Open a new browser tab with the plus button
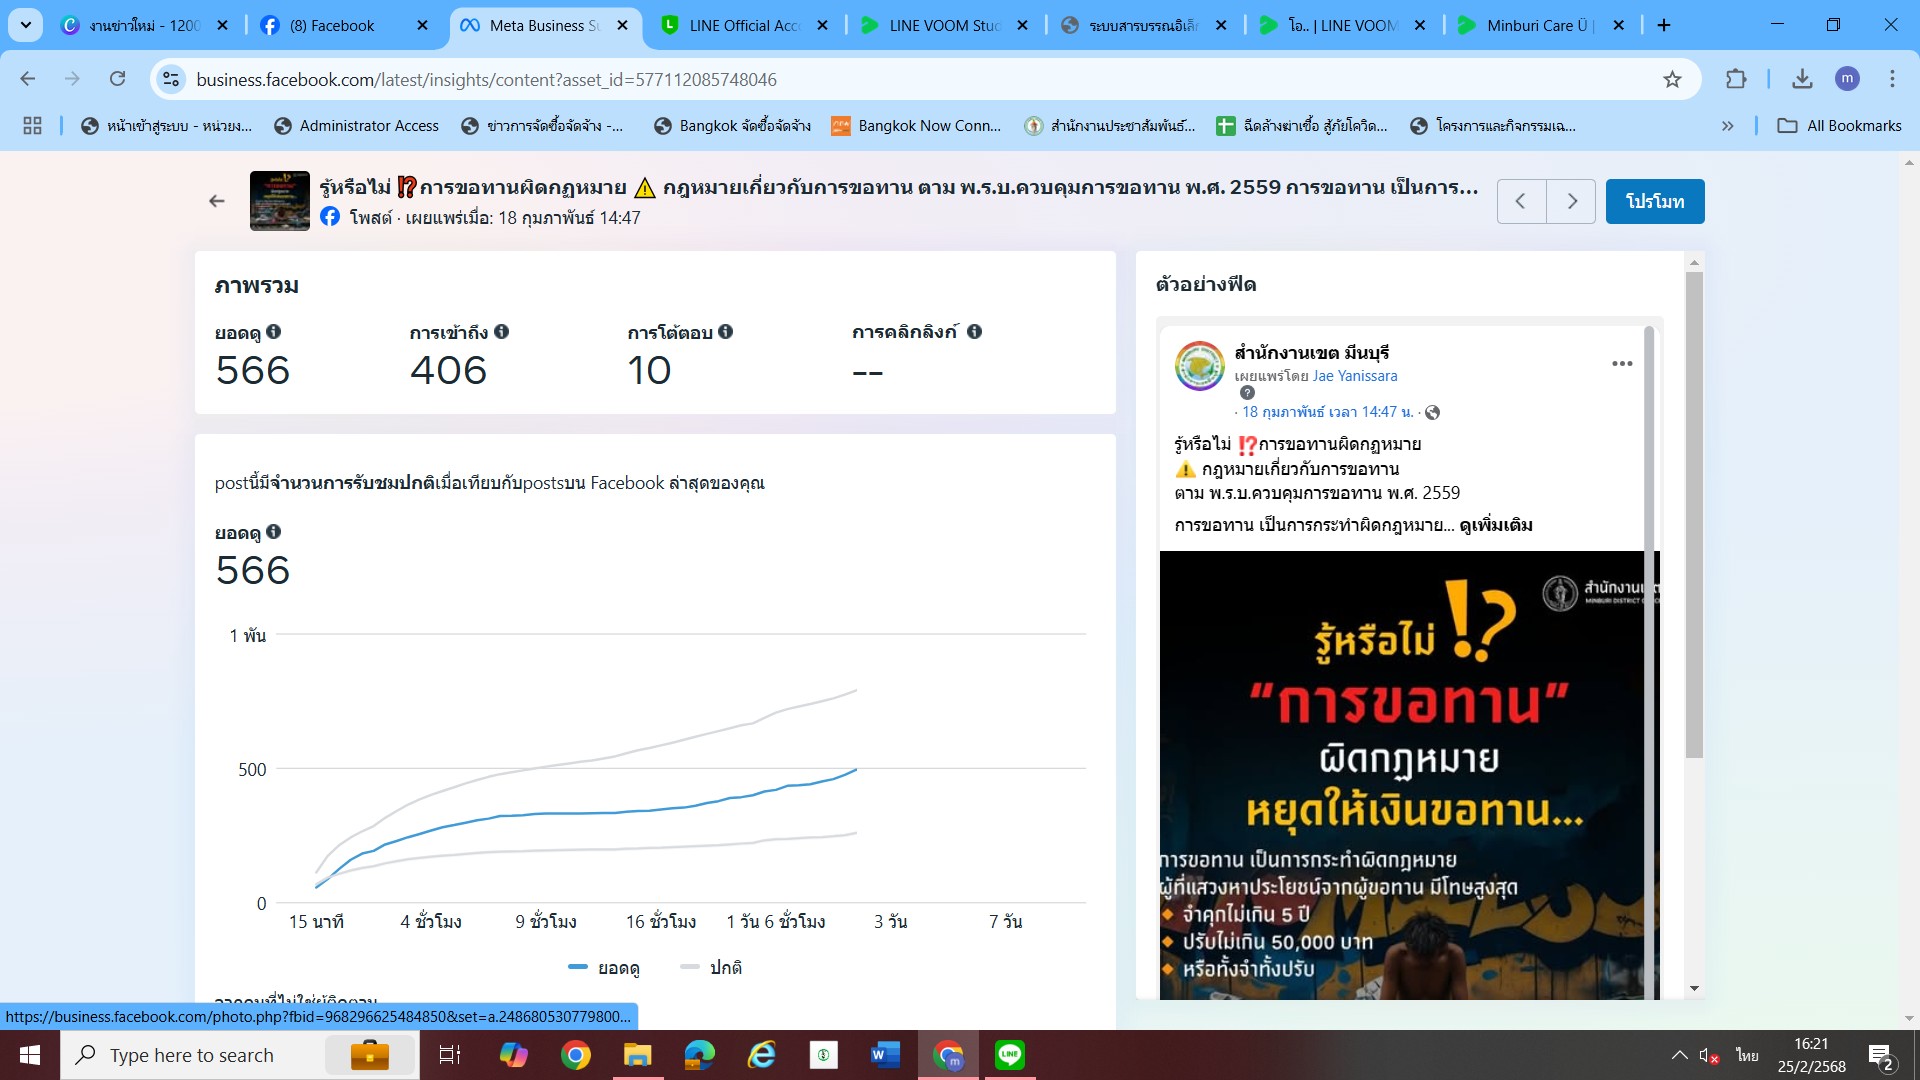Image resolution: width=1920 pixels, height=1080 pixels. (1664, 25)
